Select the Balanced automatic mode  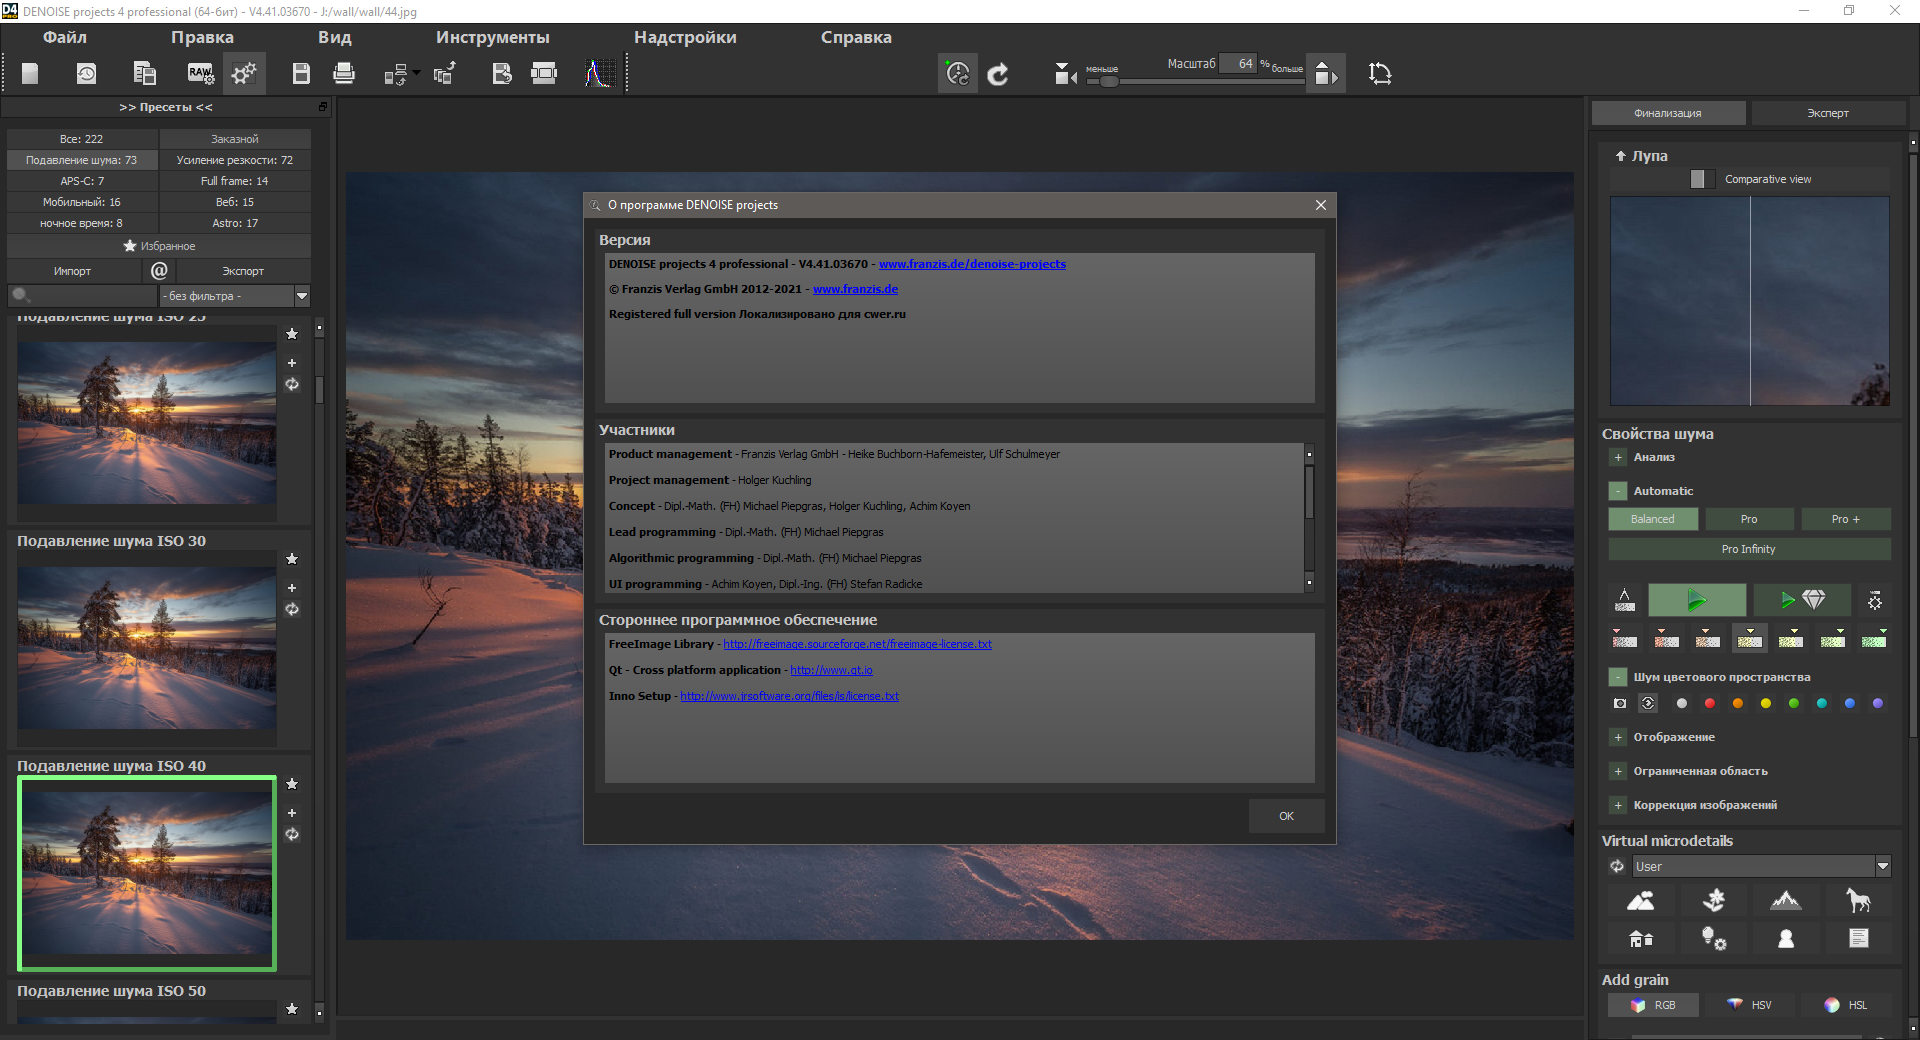(1653, 519)
